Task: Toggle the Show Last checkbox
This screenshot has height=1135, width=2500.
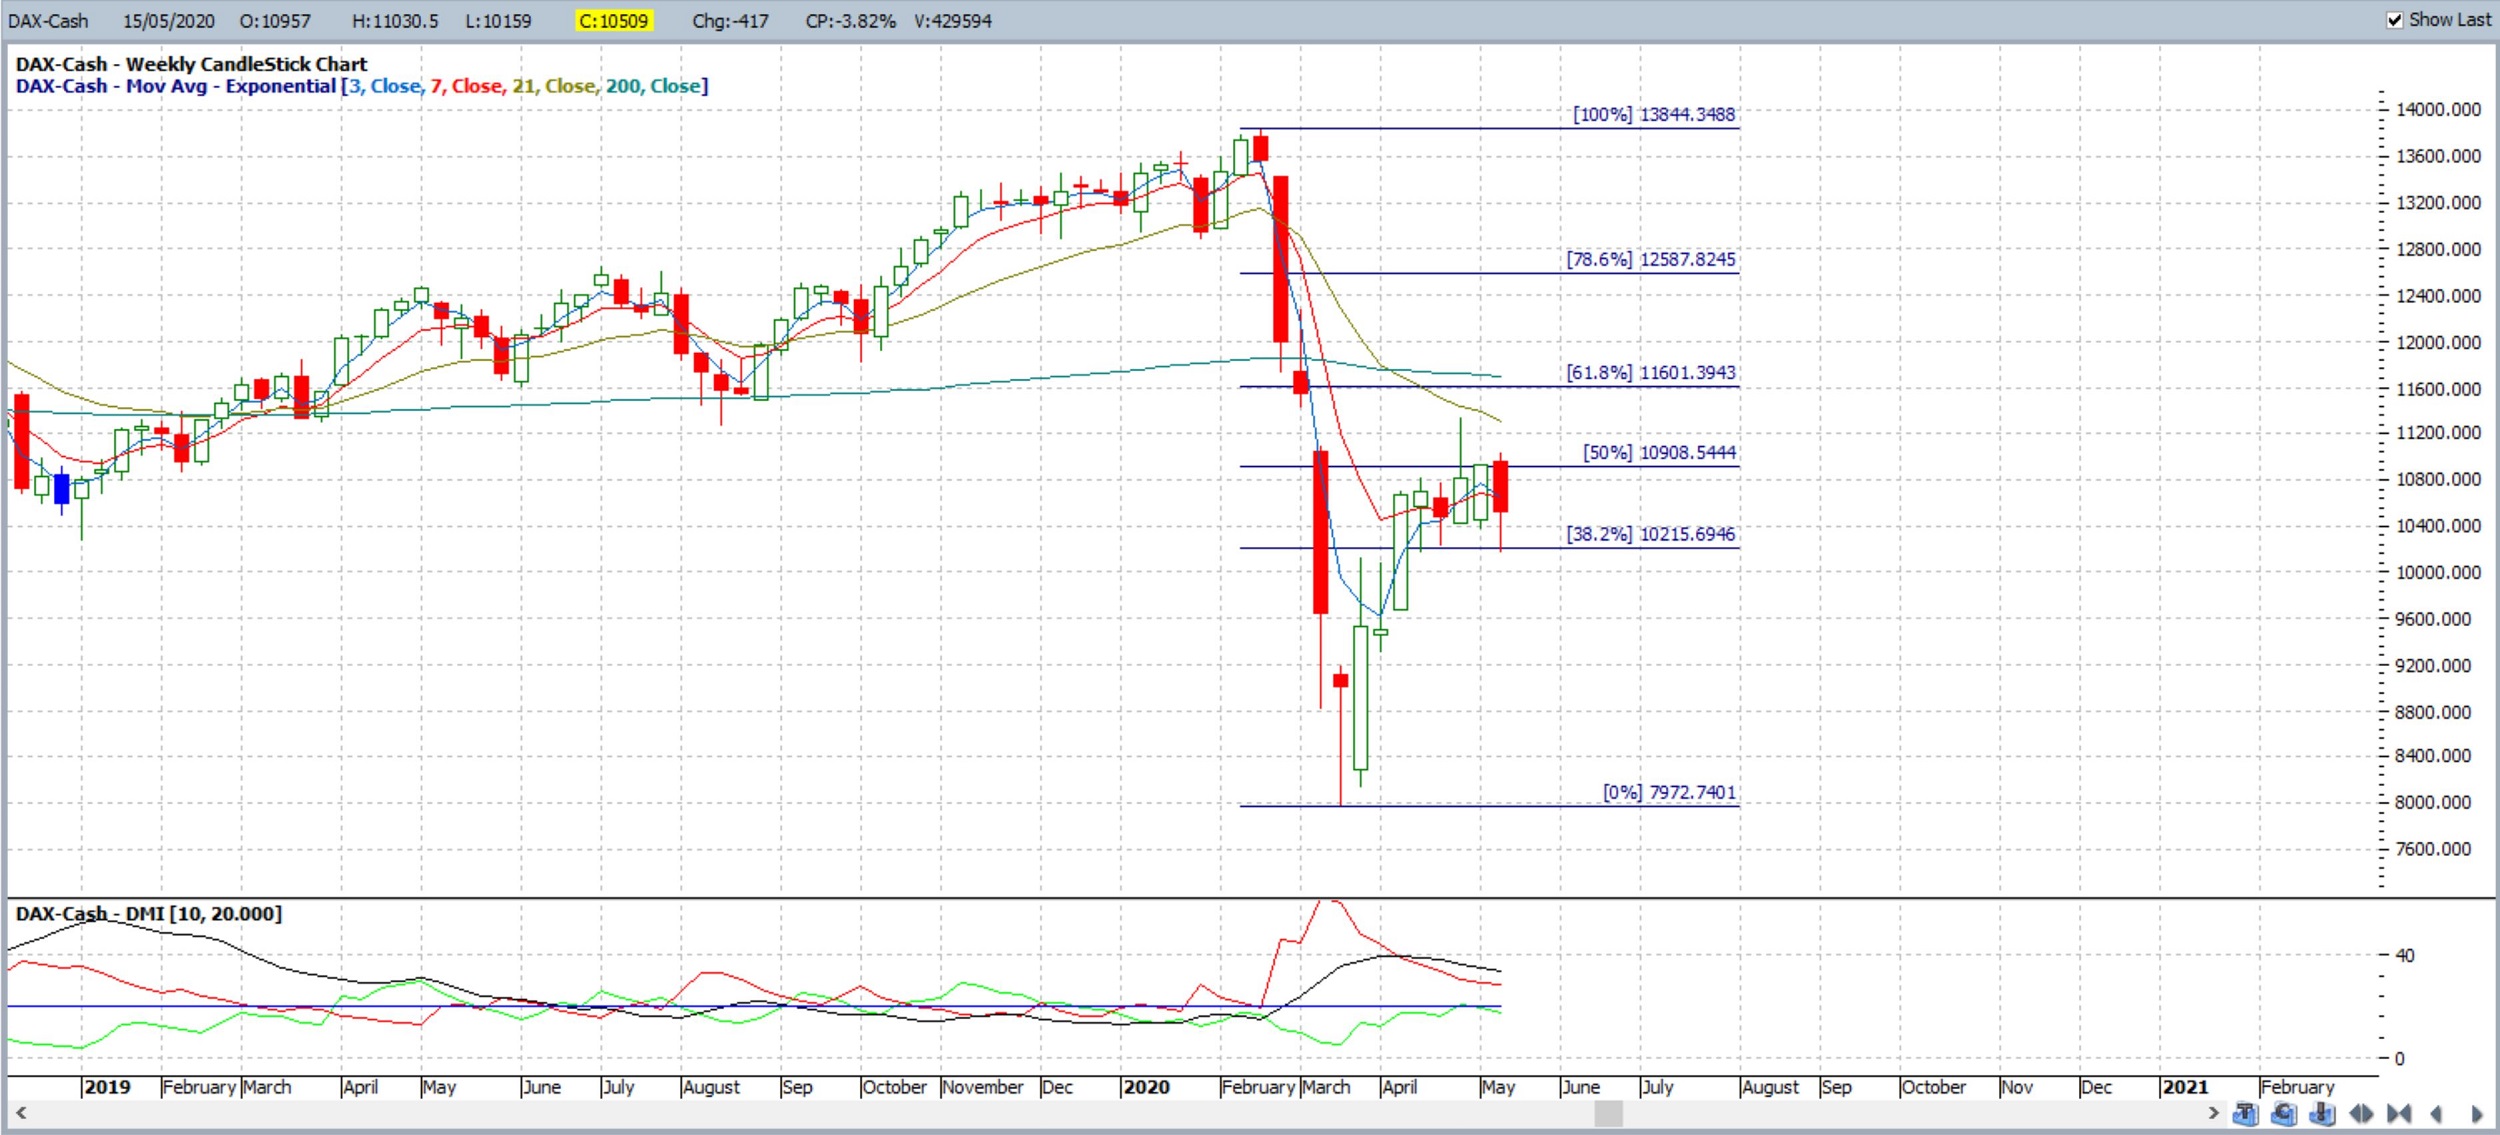Action: click(x=2395, y=20)
